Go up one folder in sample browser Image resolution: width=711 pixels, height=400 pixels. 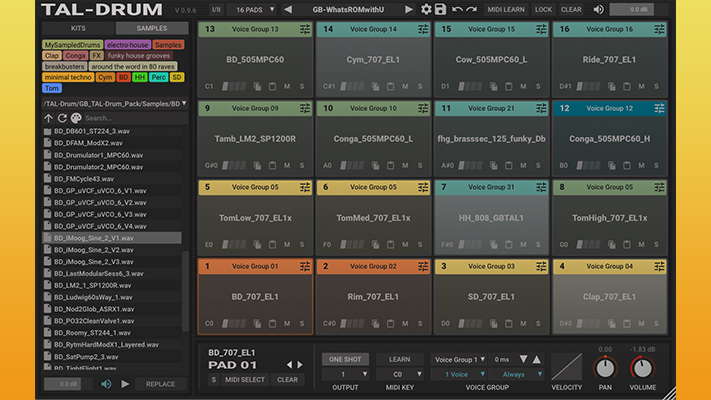[x=48, y=118]
